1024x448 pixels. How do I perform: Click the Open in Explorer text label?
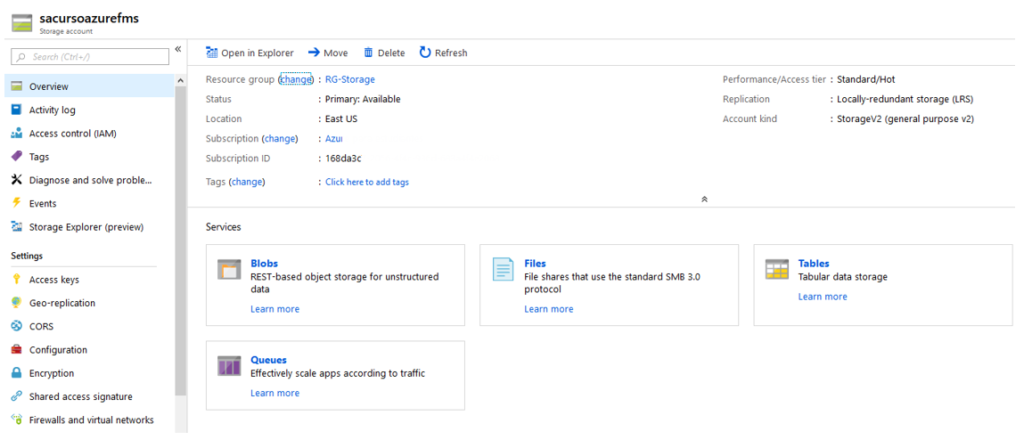[257, 53]
